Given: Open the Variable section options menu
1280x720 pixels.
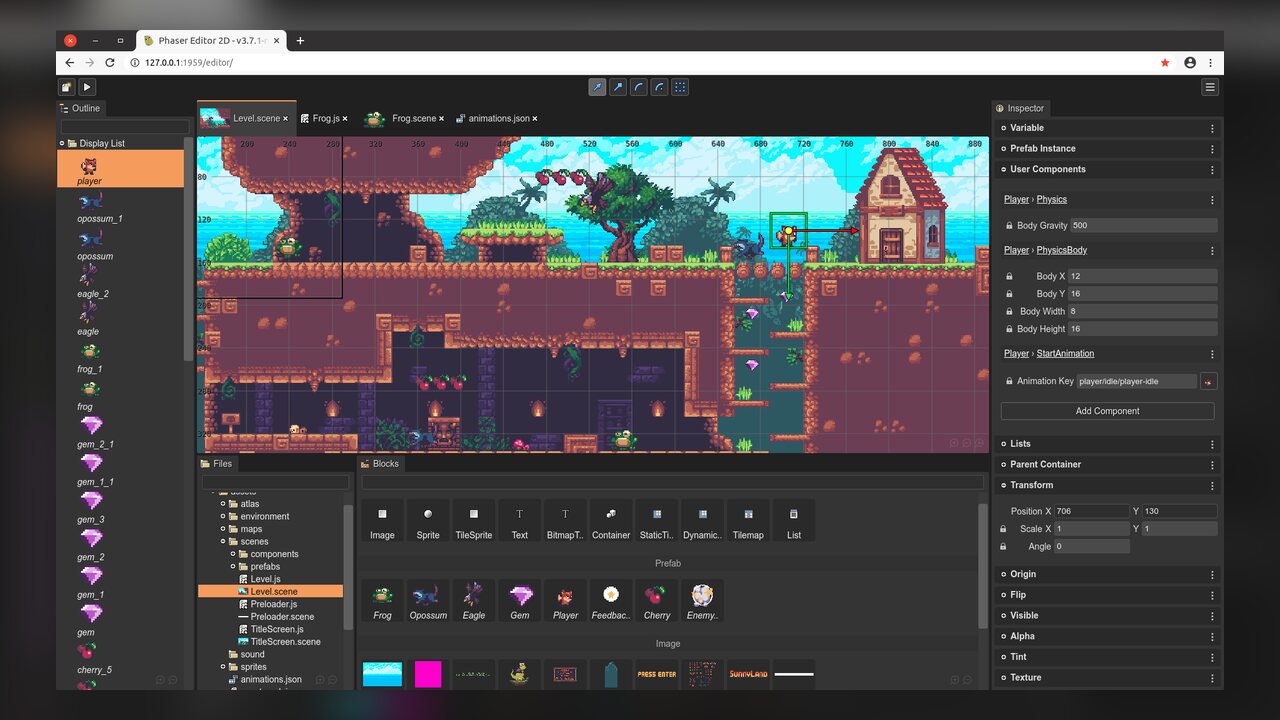Looking at the screenshot, I should pos(1212,128).
